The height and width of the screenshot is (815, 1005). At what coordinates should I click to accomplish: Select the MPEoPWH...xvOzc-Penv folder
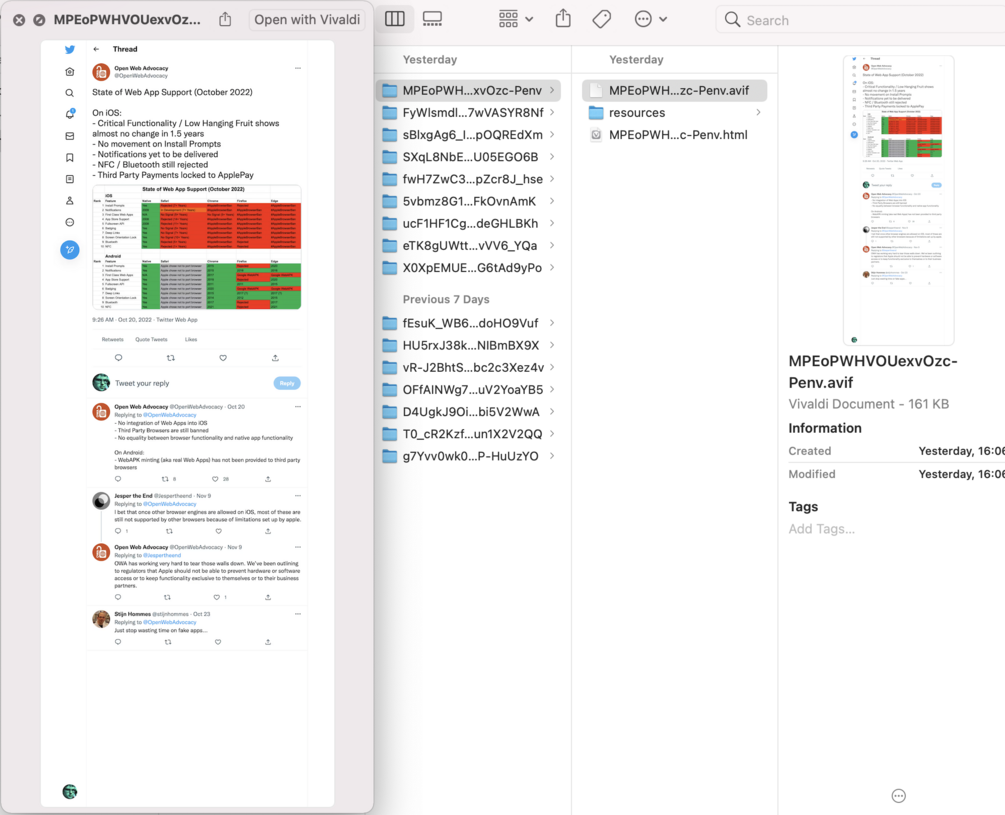point(469,90)
